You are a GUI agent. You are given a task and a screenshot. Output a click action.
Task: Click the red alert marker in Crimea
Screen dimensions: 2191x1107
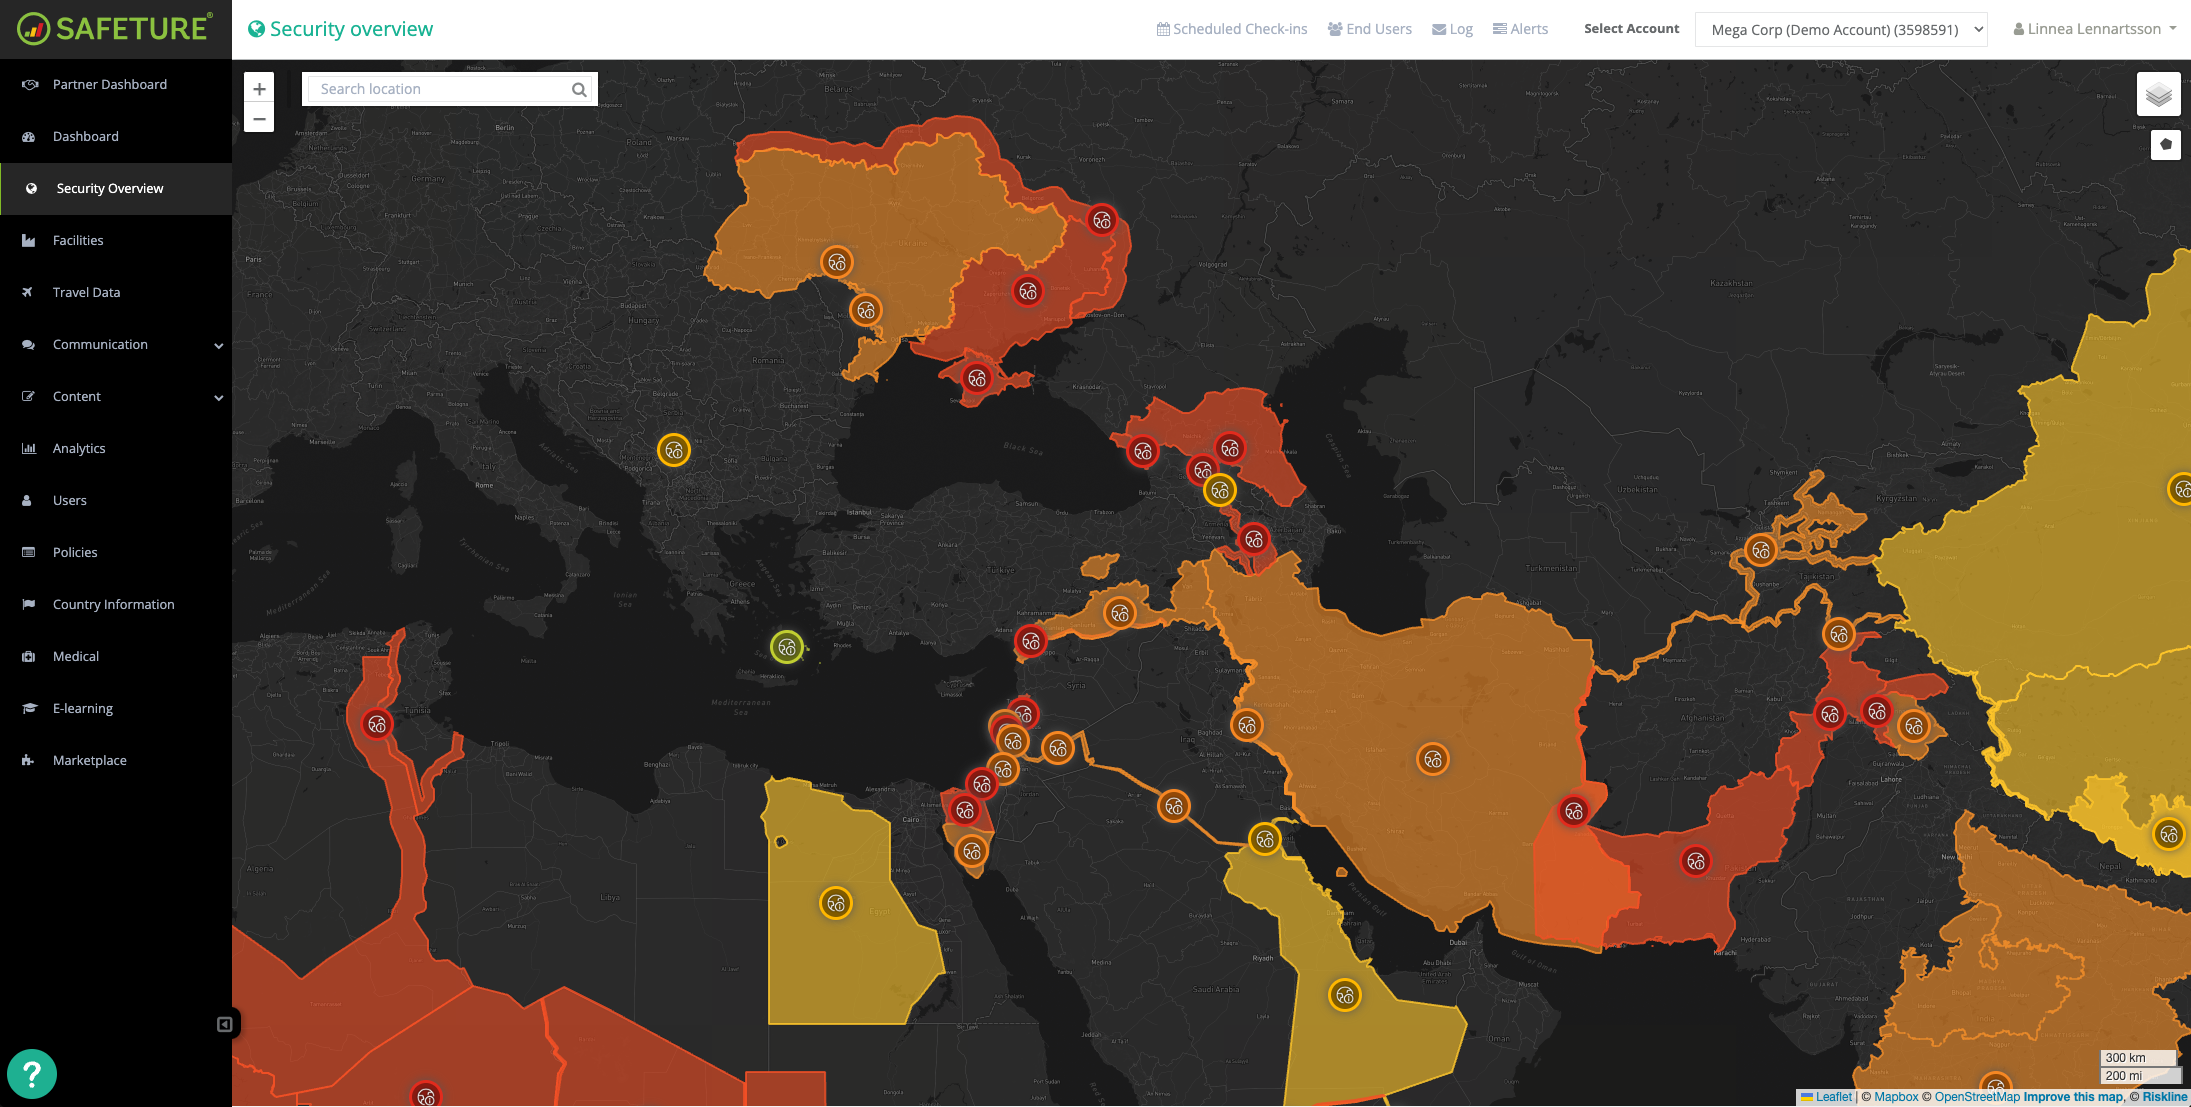[977, 379]
